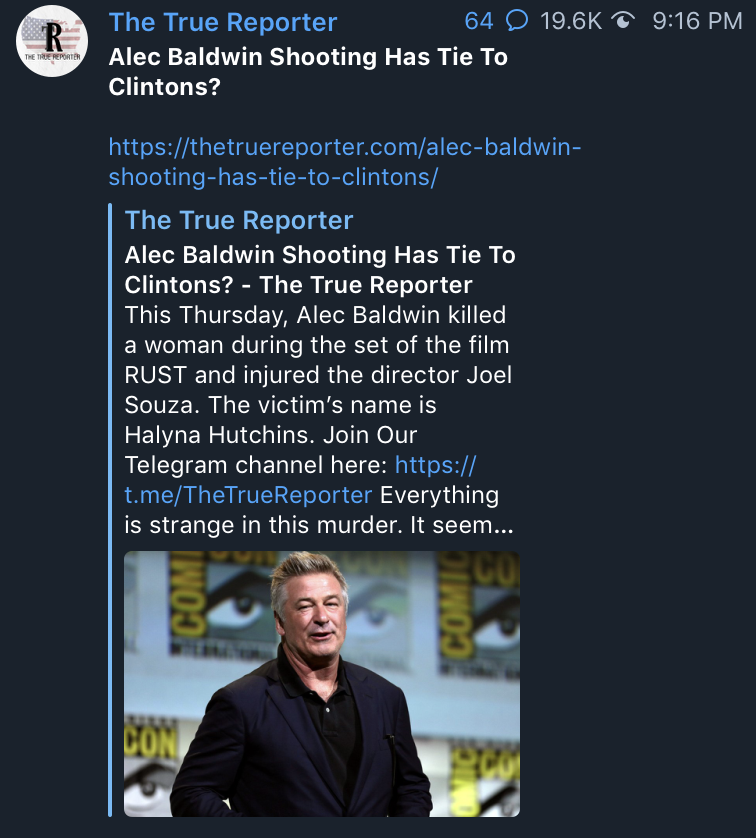Screen dimensions: 756x838
Task: Open the Alec Baldwin preview photo
Action: coord(322,683)
